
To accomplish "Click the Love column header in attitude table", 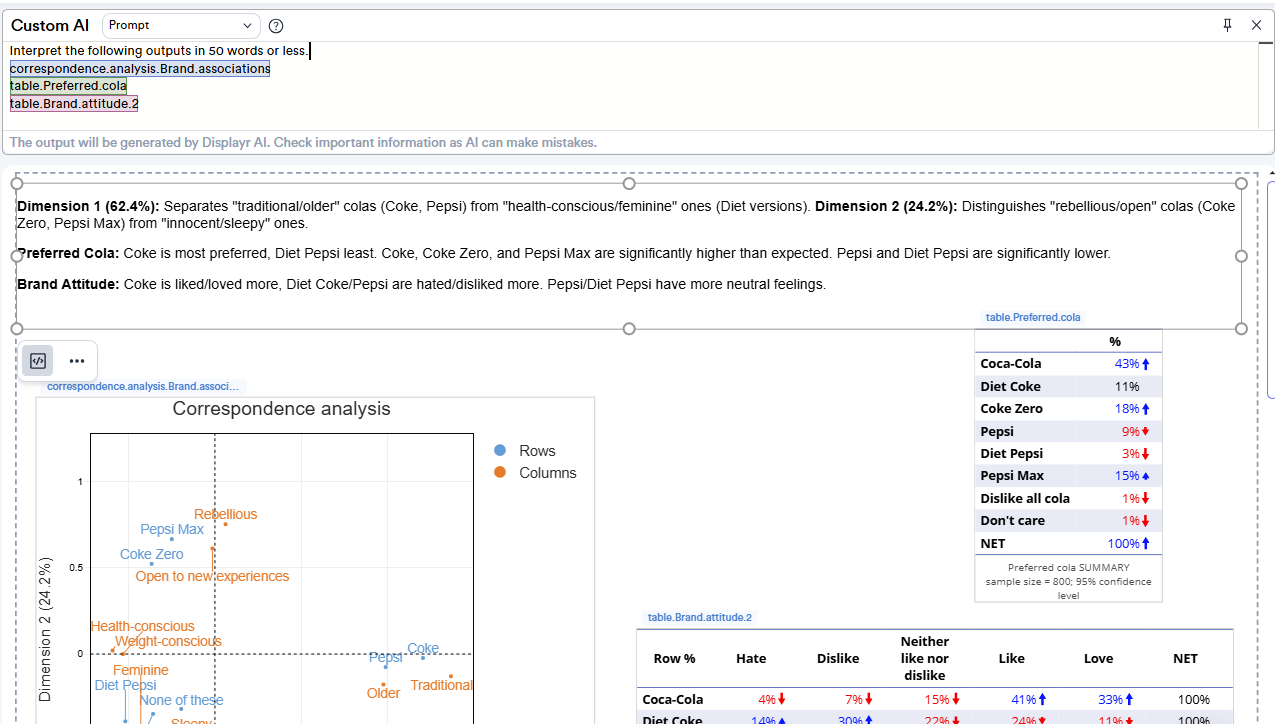I will point(1098,659).
